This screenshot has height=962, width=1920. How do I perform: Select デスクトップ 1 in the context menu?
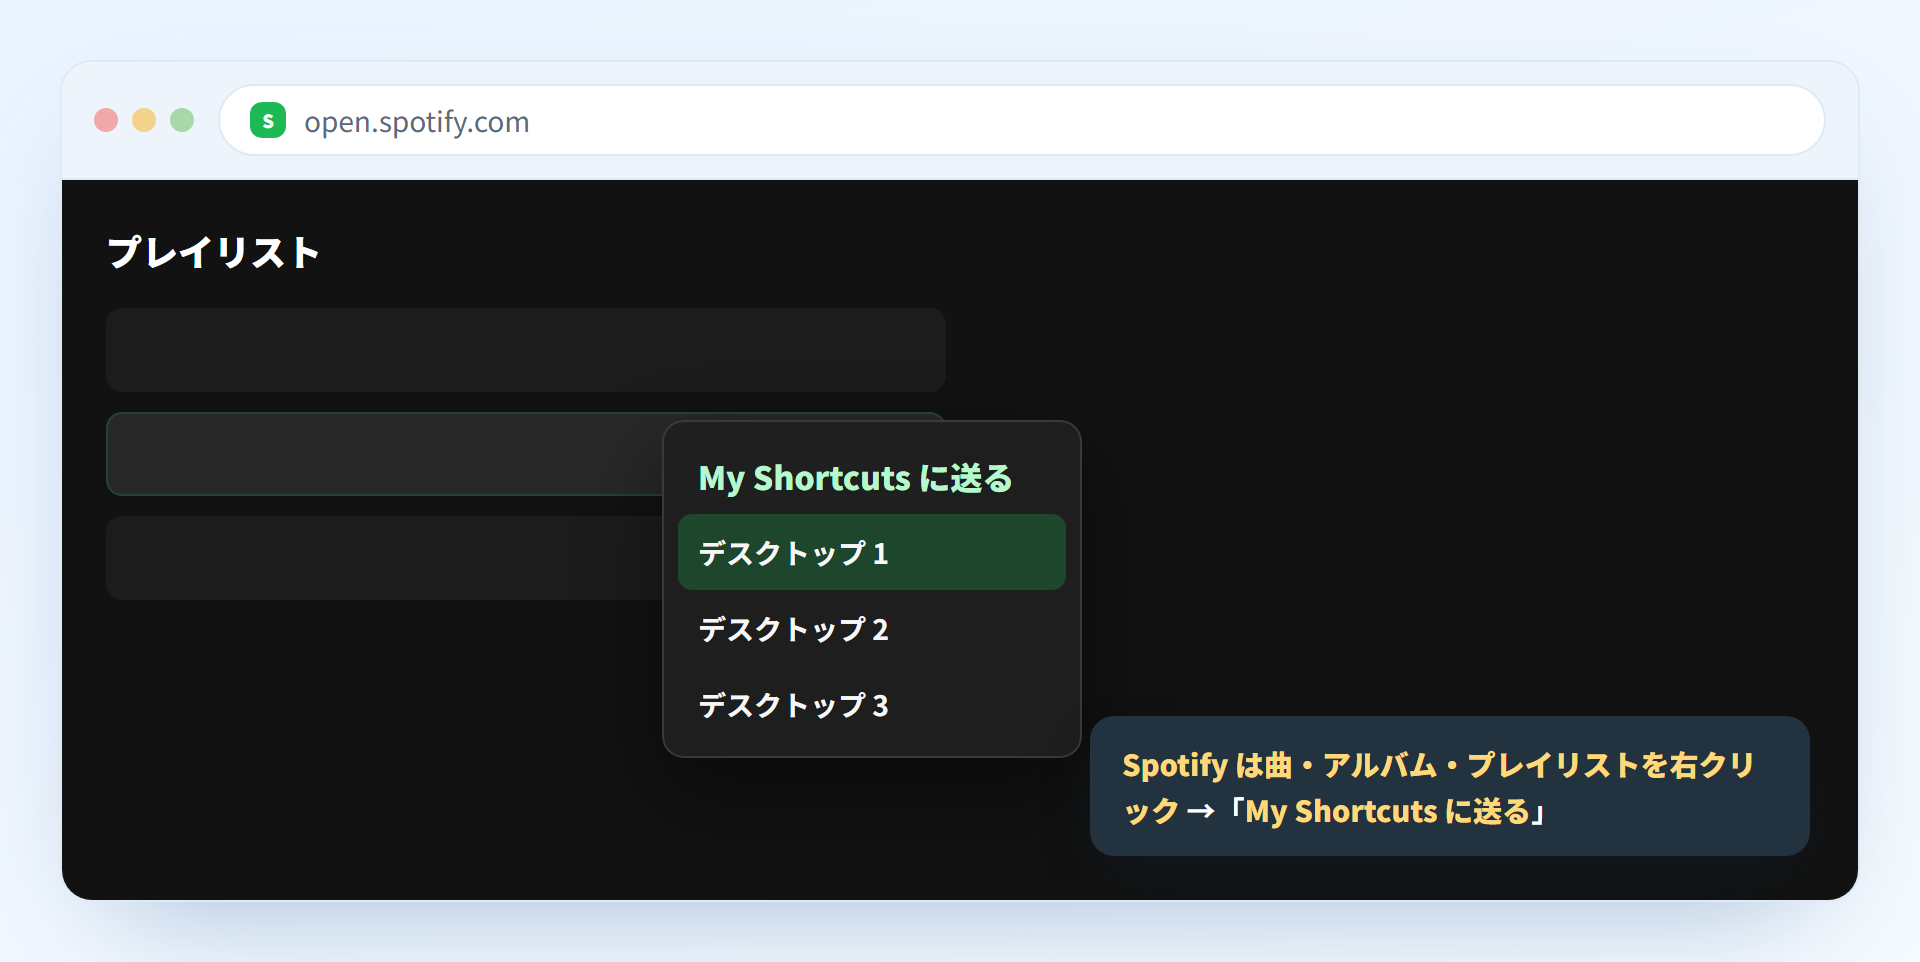(x=871, y=552)
